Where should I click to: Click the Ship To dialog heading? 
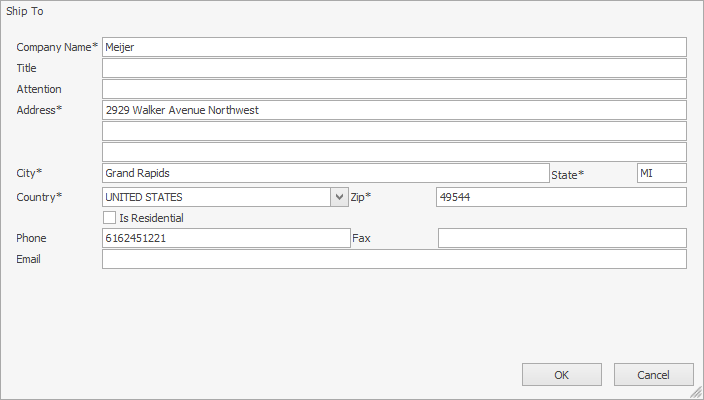tap(25, 11)
